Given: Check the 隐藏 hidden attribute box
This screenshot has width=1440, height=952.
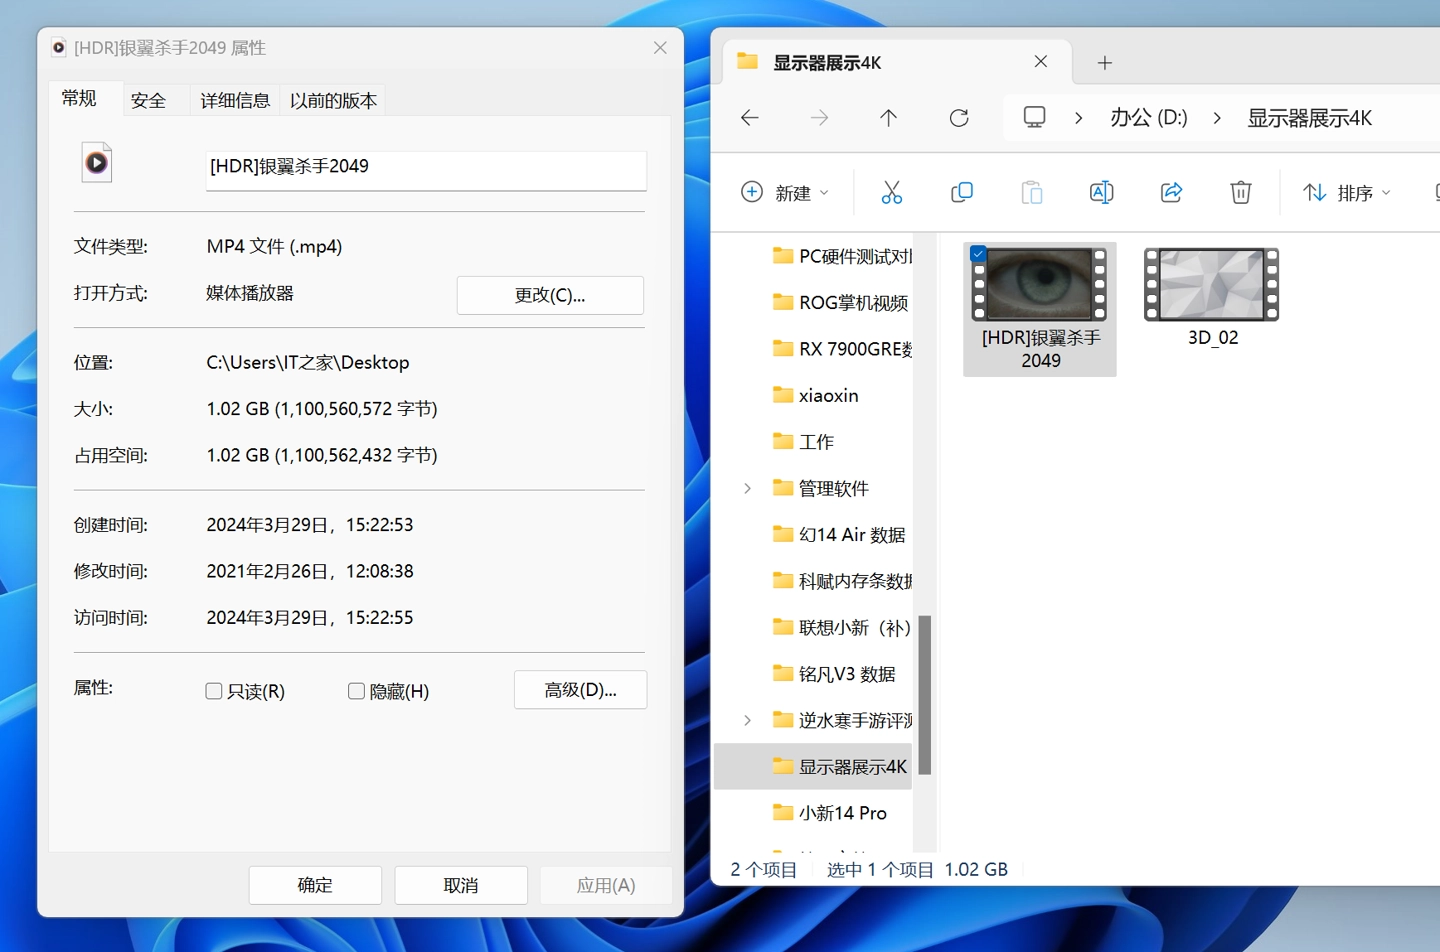Looking at the screenshot, I should coord(356,691).
